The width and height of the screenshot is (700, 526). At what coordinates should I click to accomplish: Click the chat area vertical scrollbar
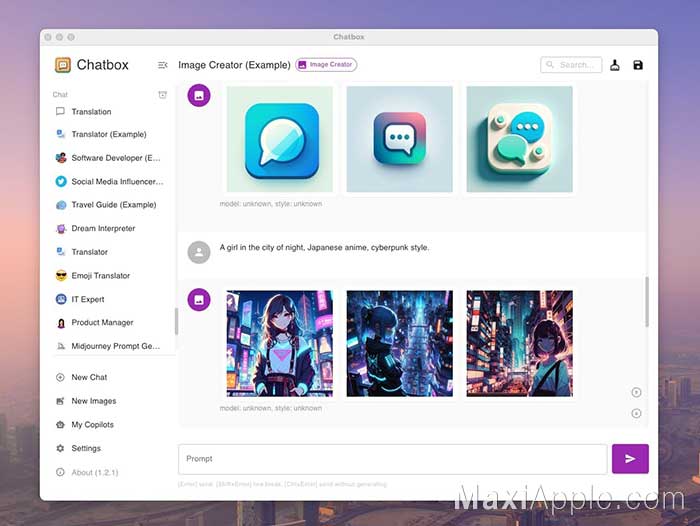[x=646, y=302]
